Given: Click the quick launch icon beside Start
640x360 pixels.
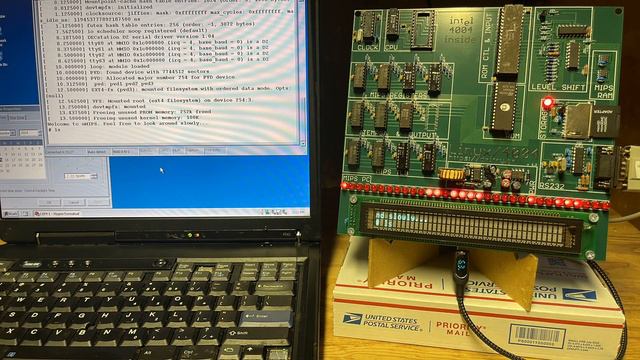Looking at the screenshot, I should 25,214.
